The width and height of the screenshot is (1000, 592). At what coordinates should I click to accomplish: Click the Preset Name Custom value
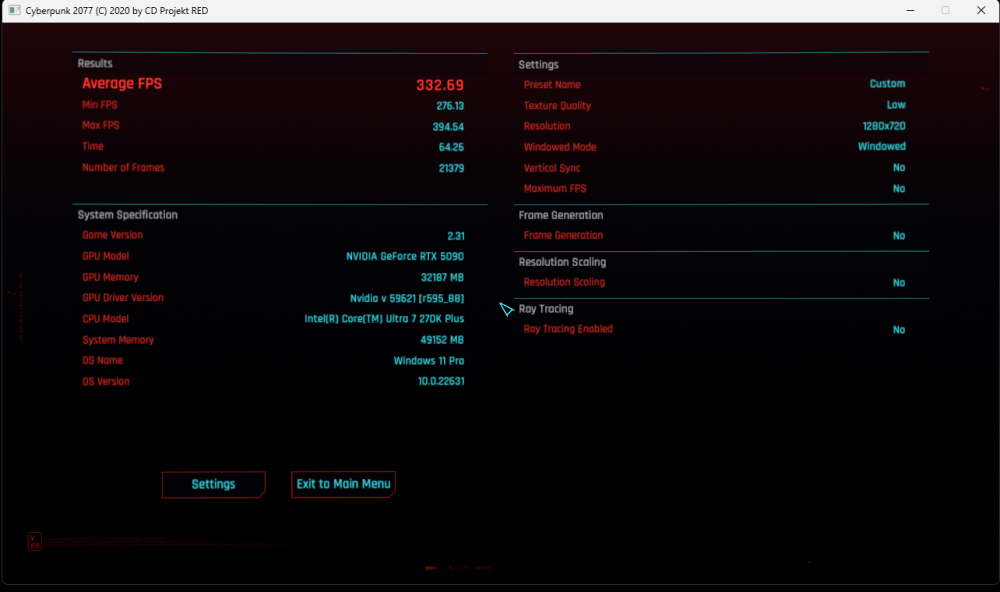(887, 84)
